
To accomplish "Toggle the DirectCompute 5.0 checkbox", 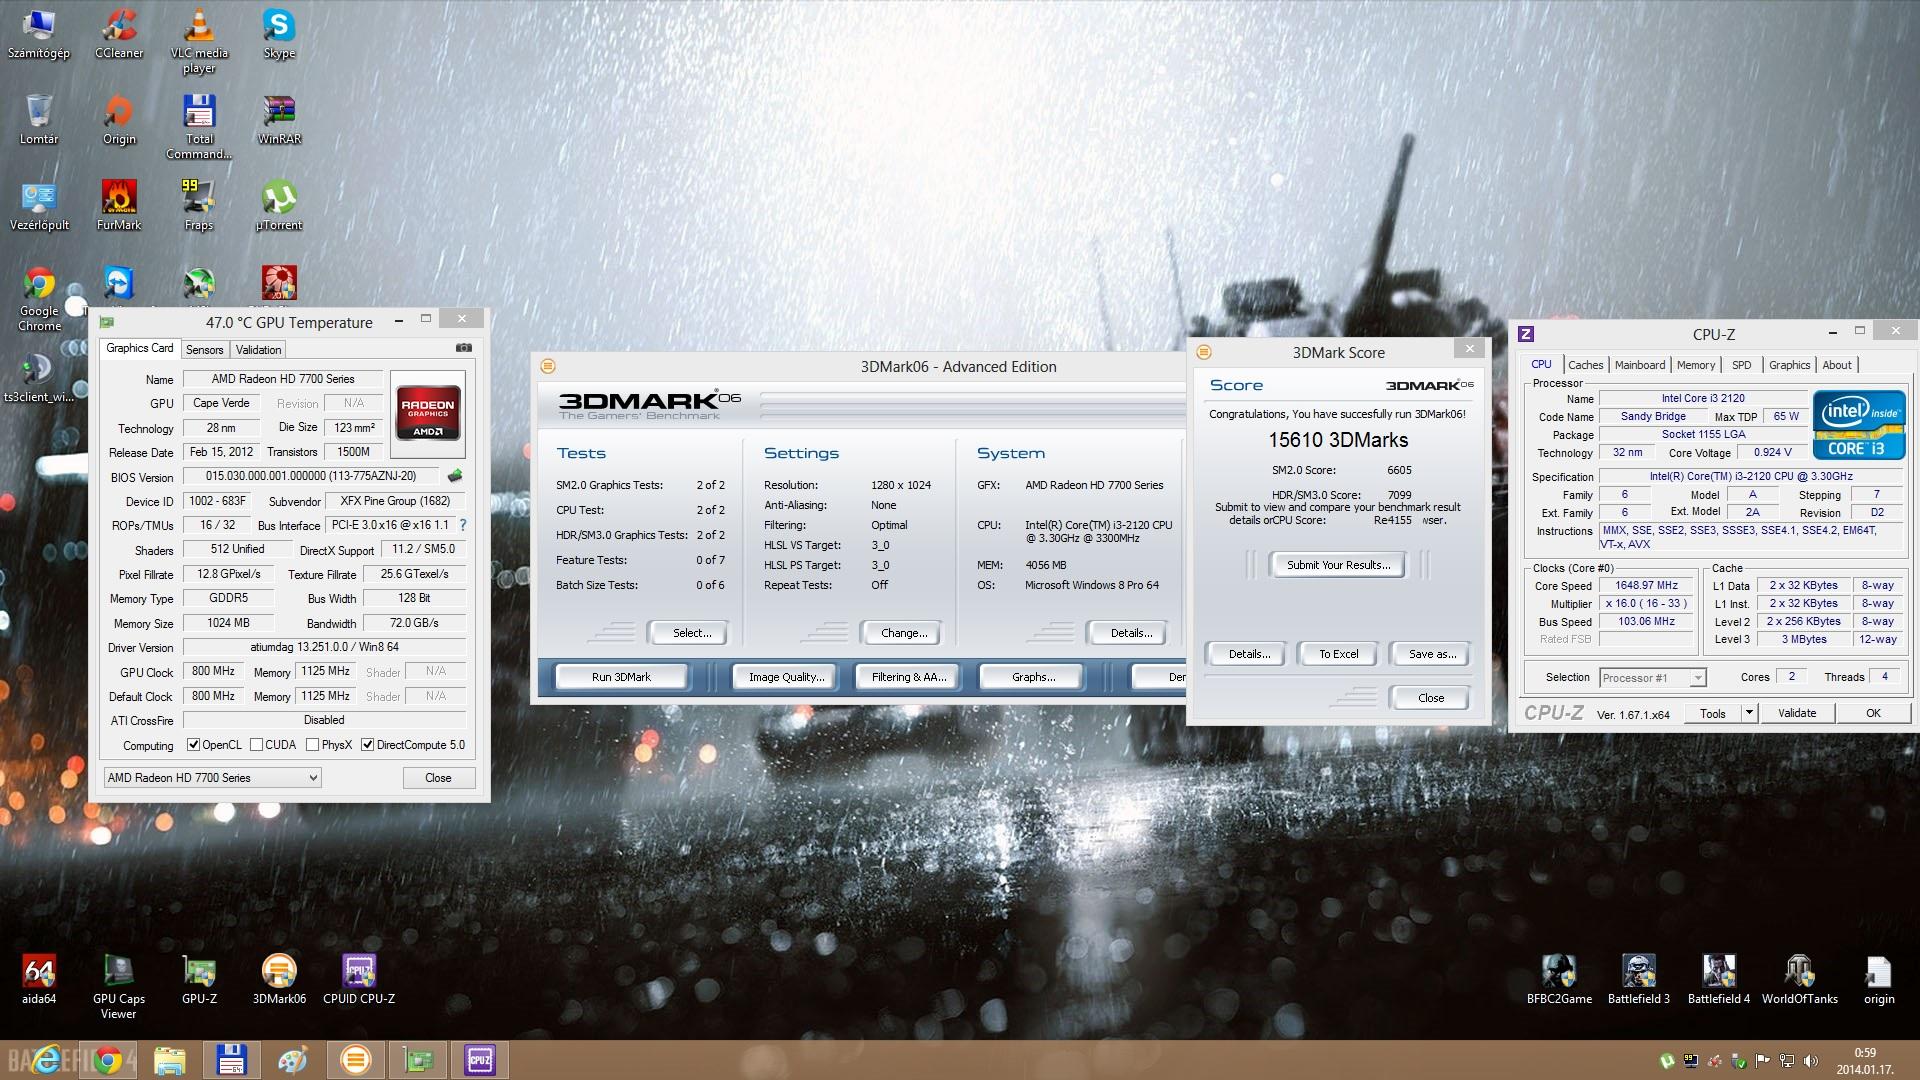I will pos(368,745).
